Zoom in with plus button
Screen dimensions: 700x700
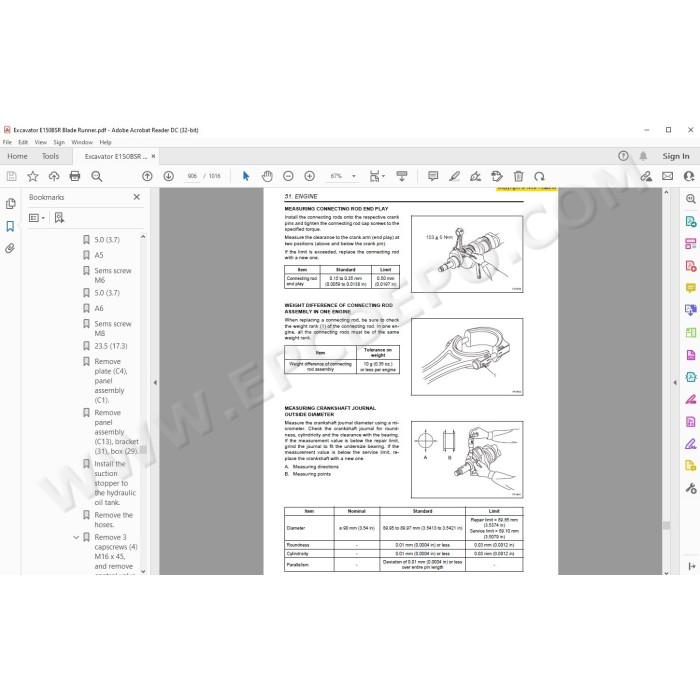pos(309,176)
